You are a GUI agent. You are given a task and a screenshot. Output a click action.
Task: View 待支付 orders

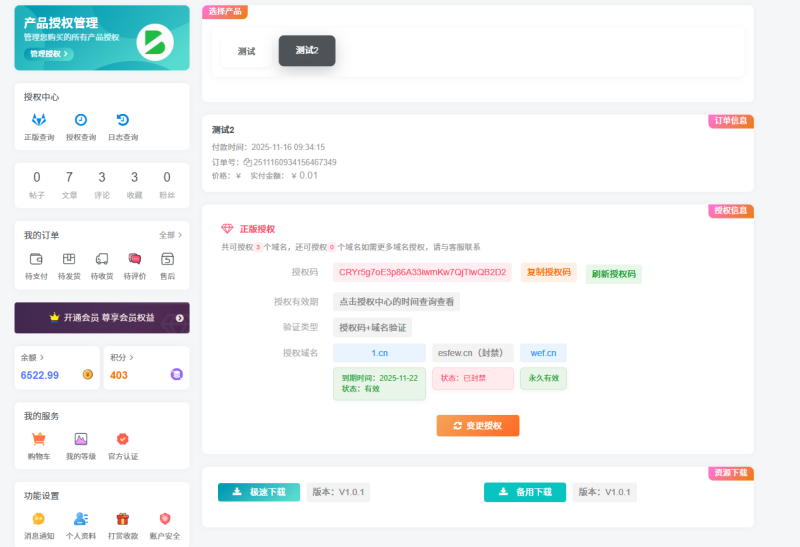pos(36,266)
